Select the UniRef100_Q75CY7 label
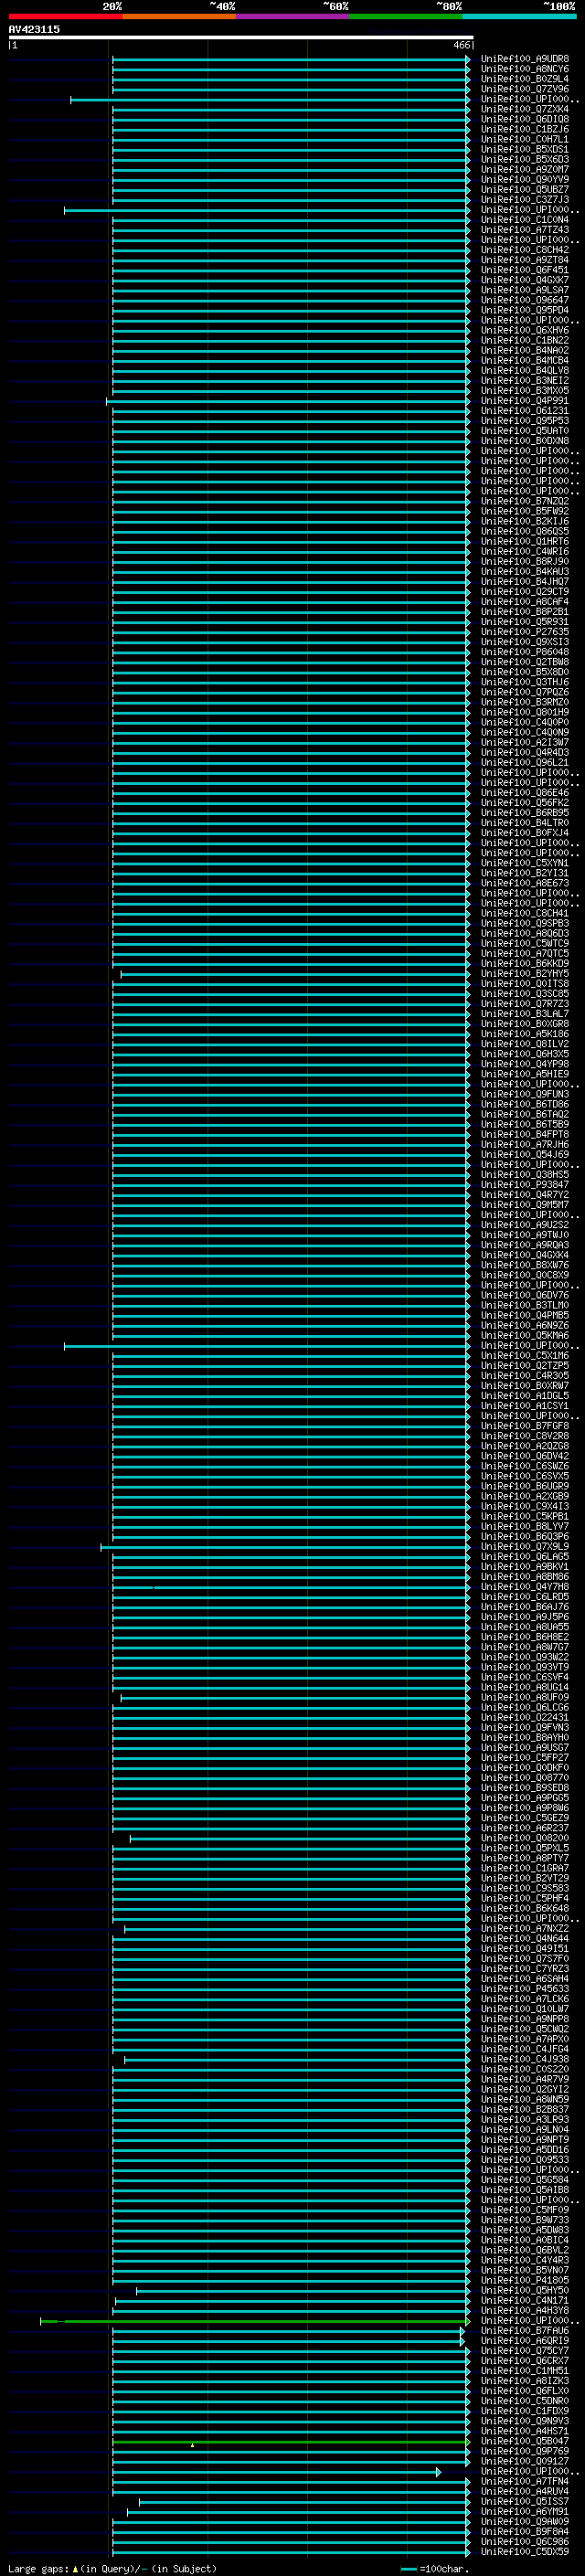Image resolution: width=585 pixels, height=2576 pixels. coord(524,2351)
